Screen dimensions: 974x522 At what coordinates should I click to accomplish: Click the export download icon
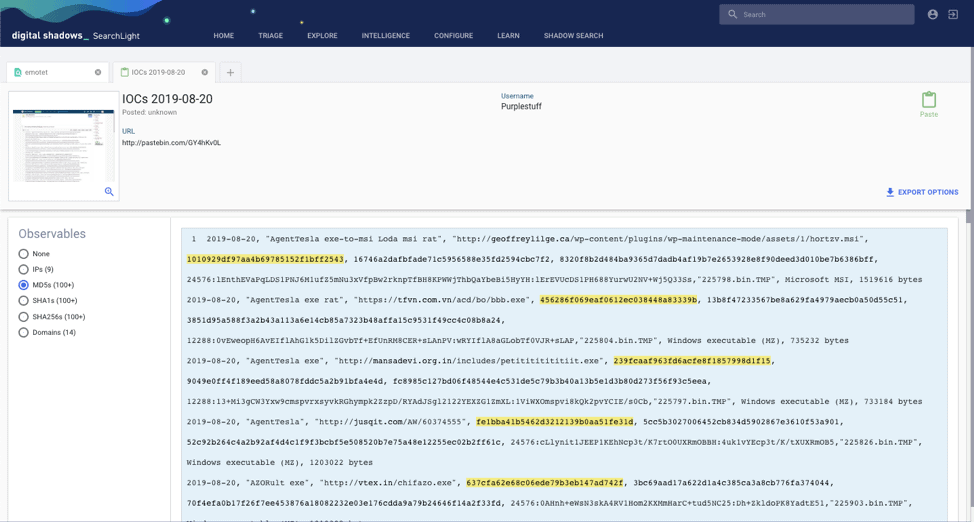[x=890, y=192]
